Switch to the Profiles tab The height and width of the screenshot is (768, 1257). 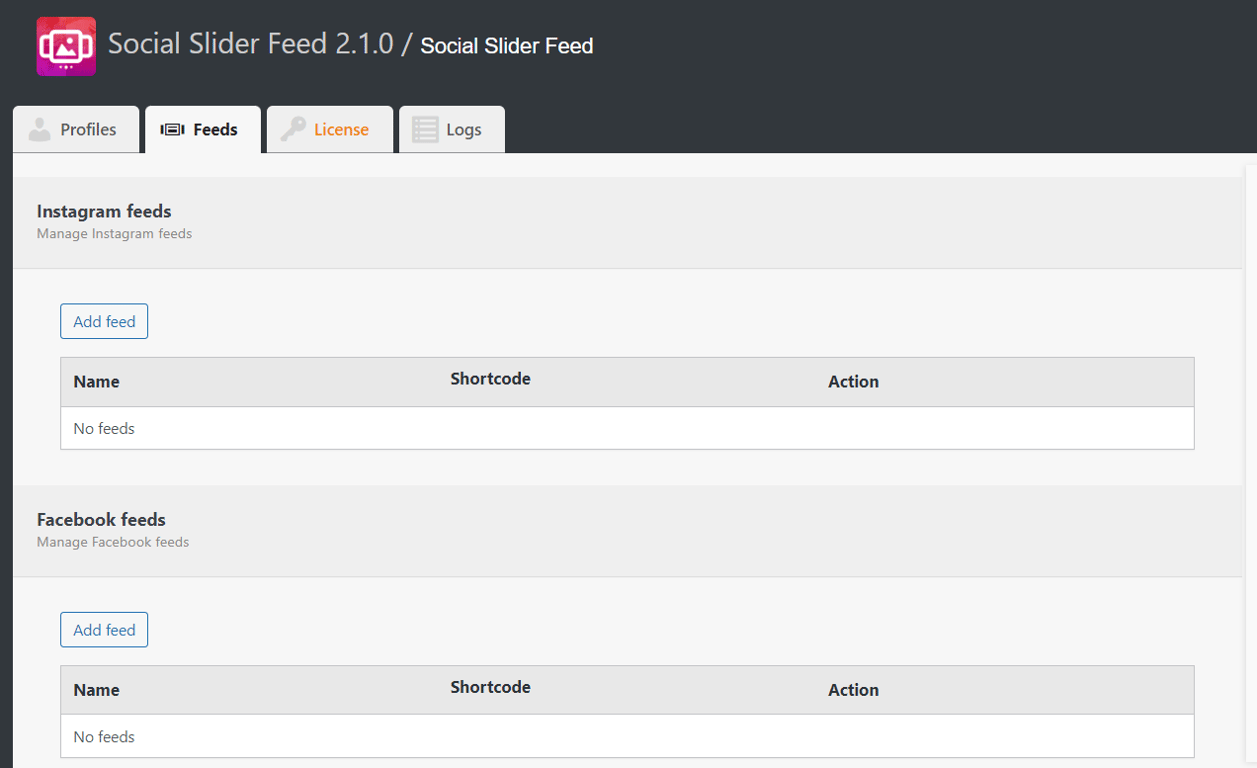coord(88,129)
